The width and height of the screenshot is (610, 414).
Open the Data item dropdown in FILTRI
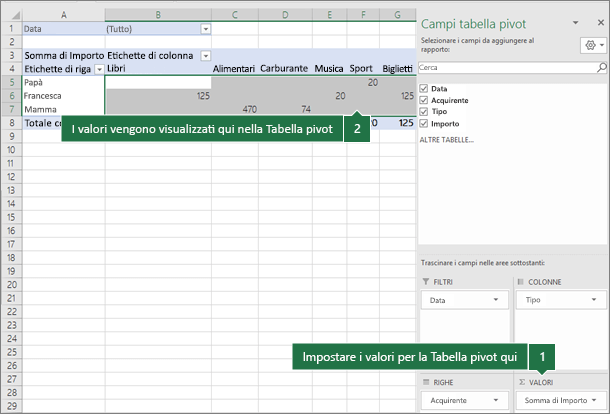496,300
